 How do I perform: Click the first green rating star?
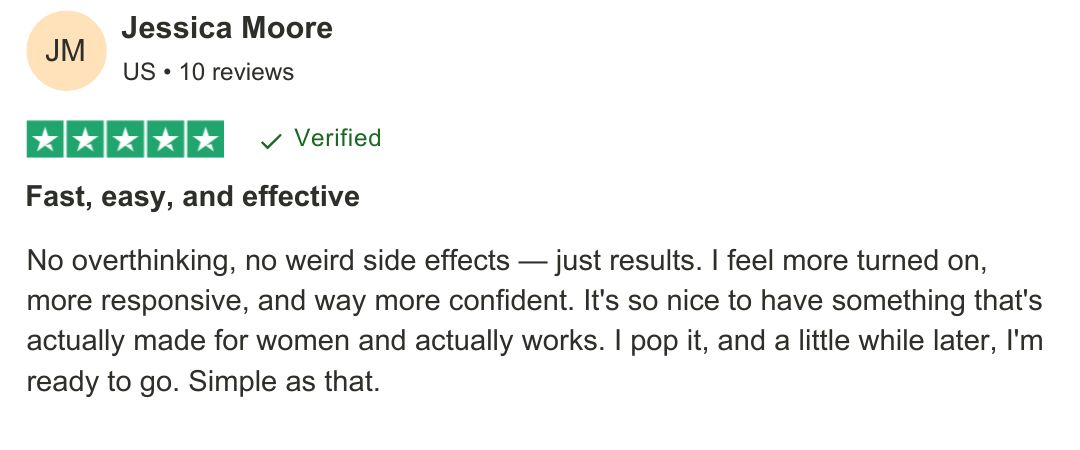[x=45, y=139]
